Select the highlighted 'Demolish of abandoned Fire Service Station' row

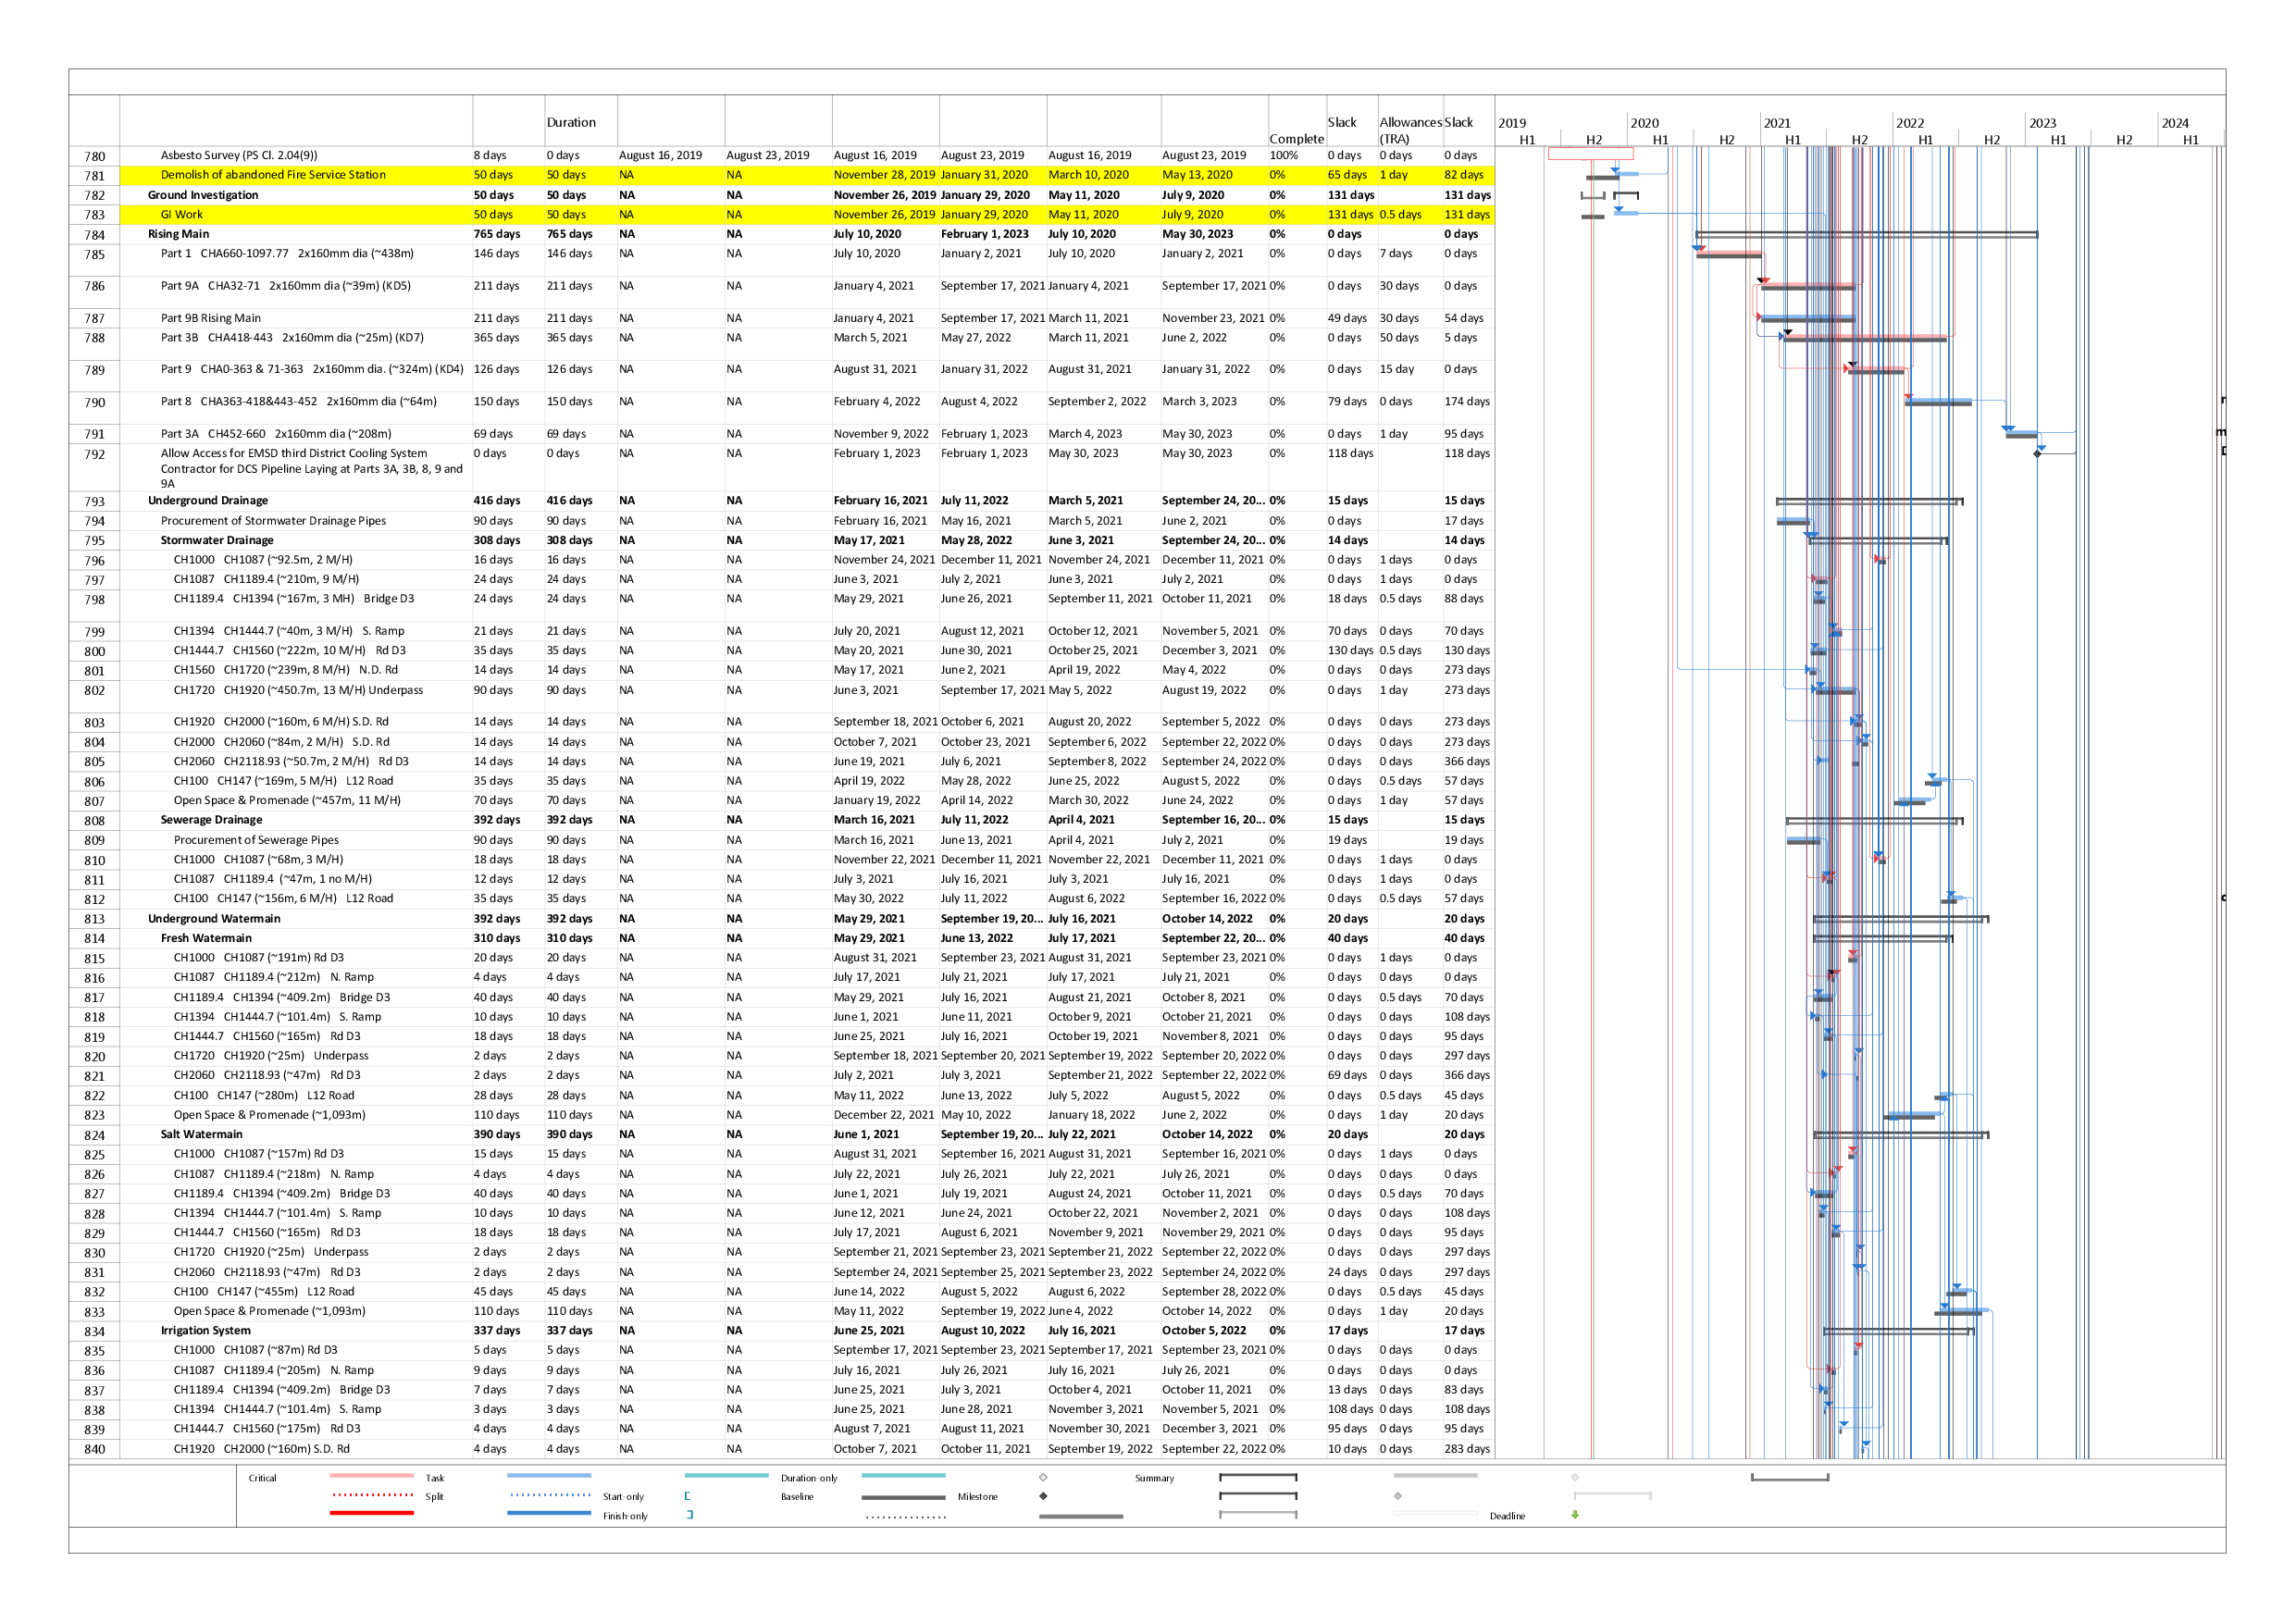807,175
